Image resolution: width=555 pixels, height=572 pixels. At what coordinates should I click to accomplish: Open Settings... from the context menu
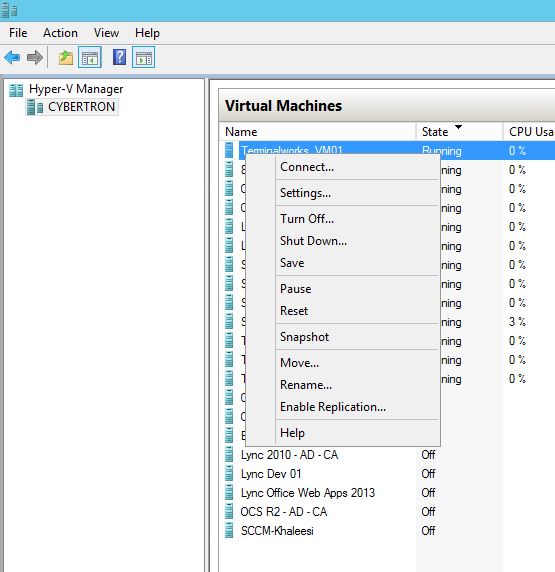pyautogui.click(x=305, y=193)
